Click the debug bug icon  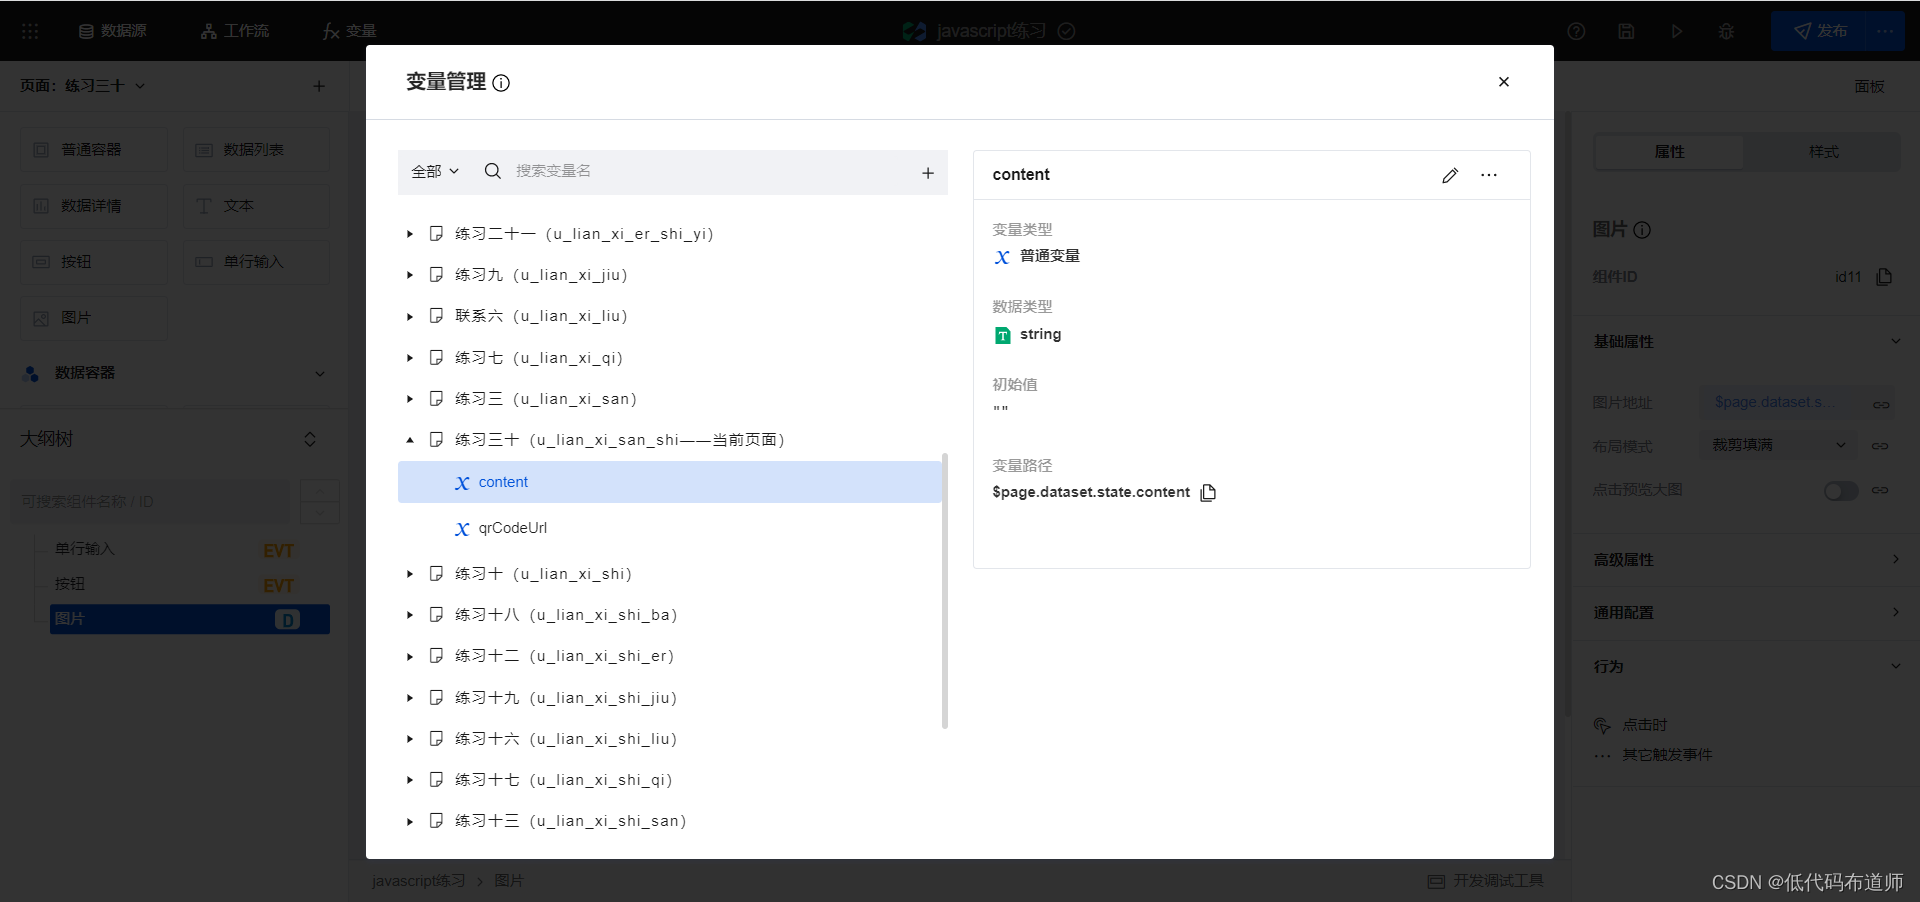pos(1726,31)
